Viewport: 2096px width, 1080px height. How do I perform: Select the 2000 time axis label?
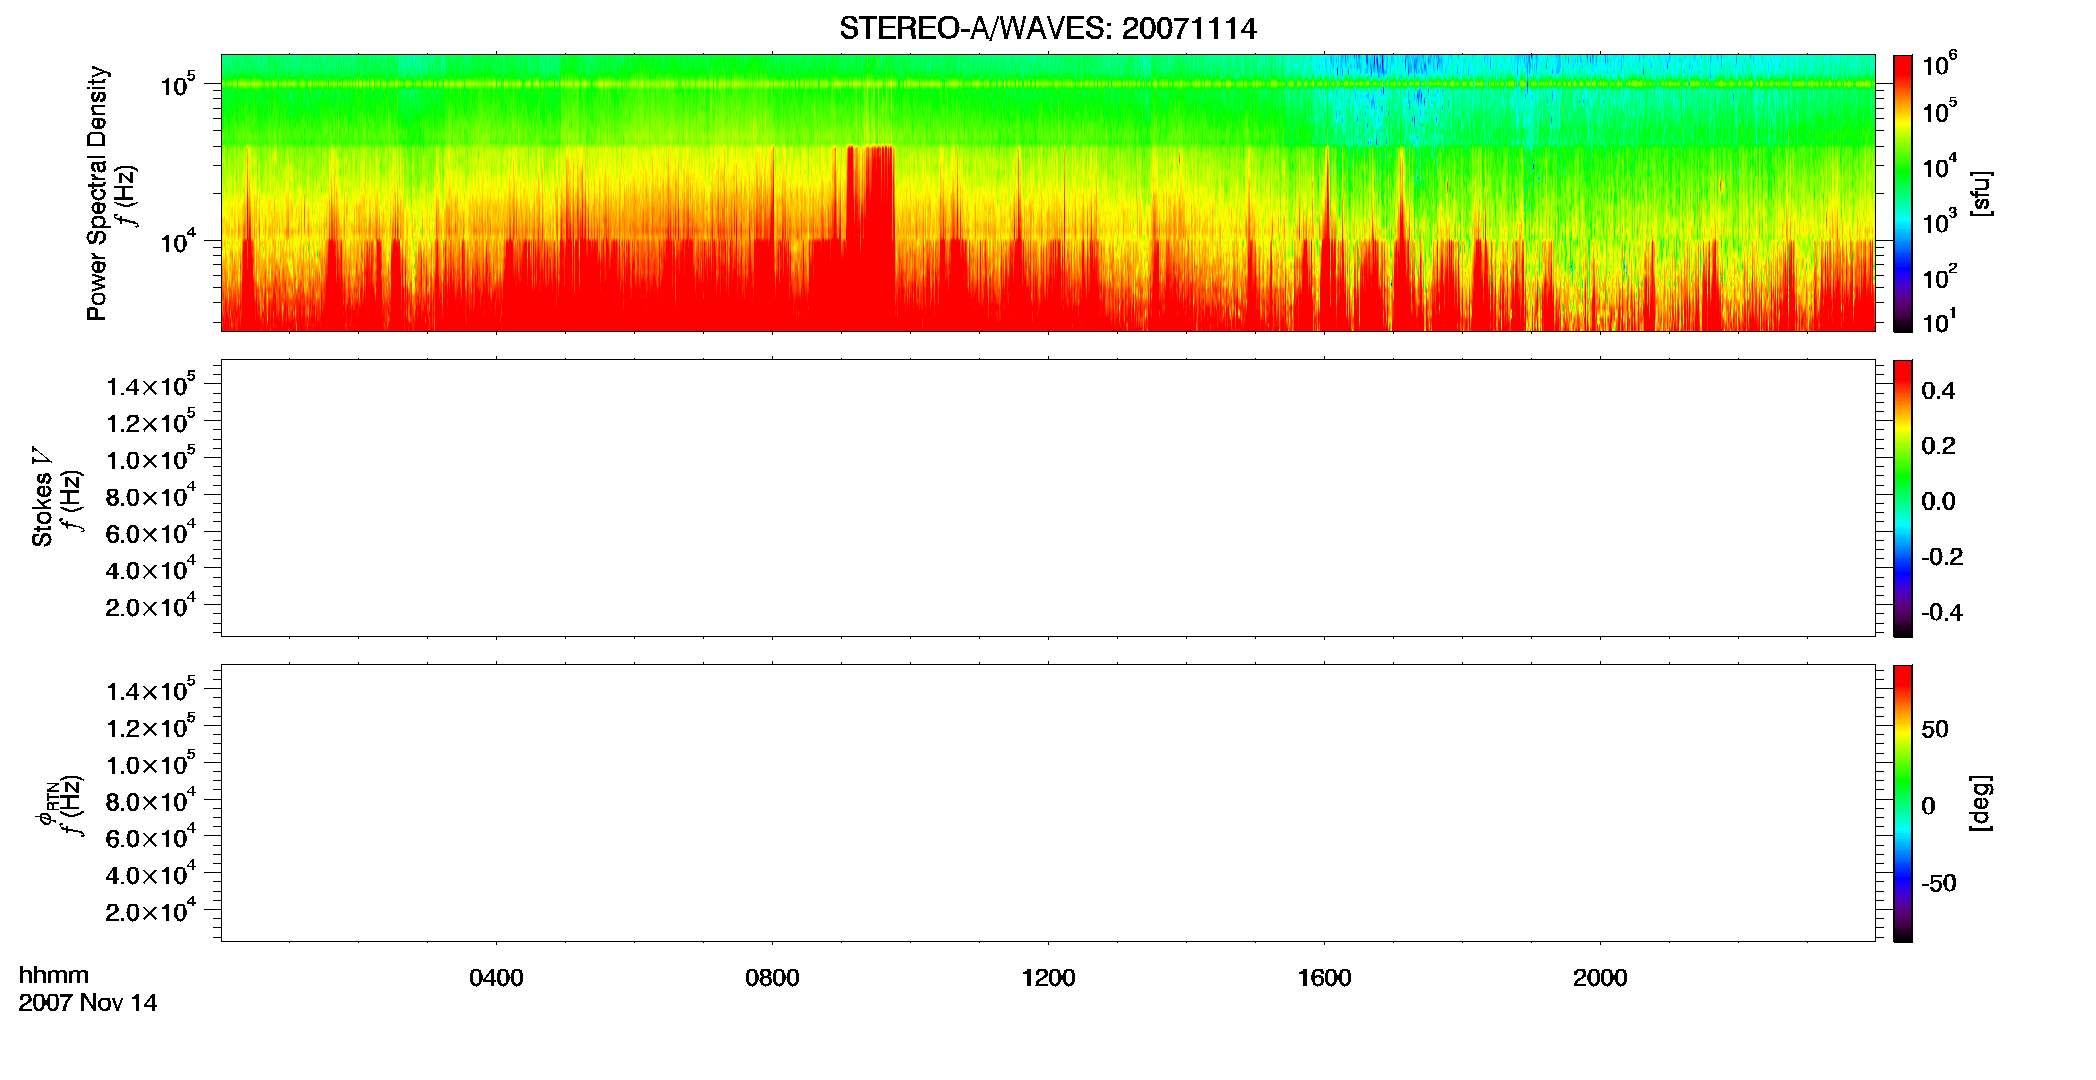point(1600,978)
